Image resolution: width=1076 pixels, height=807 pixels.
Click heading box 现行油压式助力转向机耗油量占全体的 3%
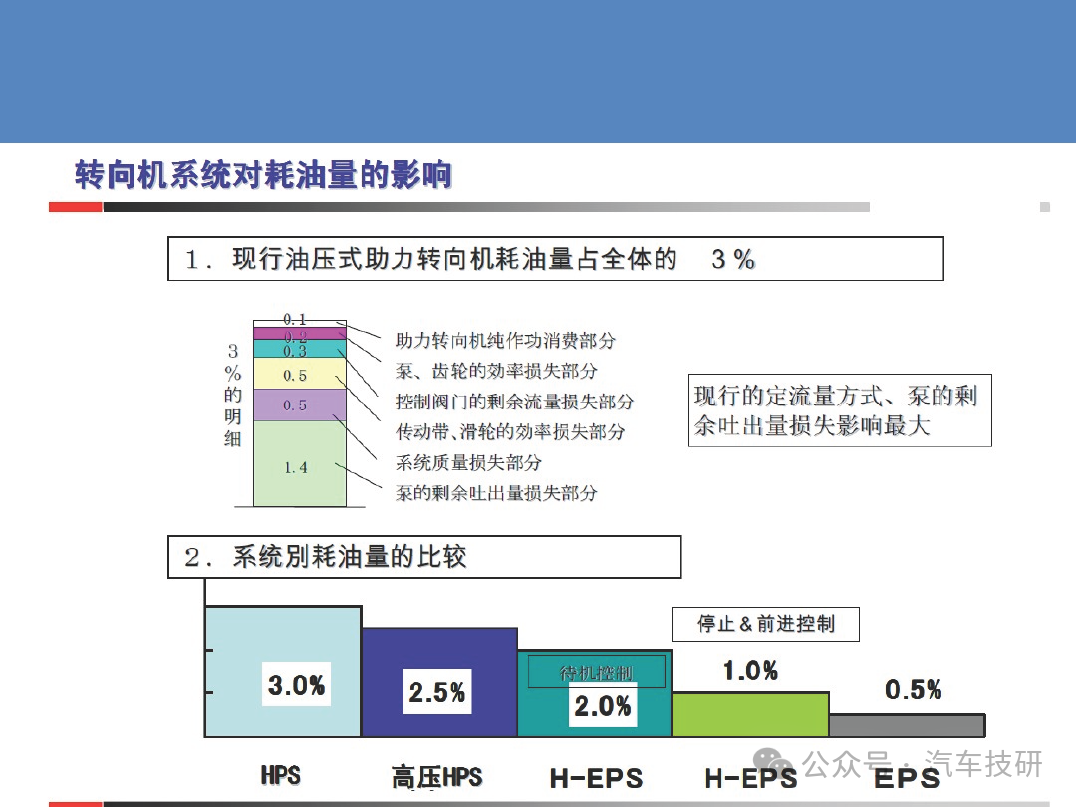pyautogui.click(x=555, y=259)
